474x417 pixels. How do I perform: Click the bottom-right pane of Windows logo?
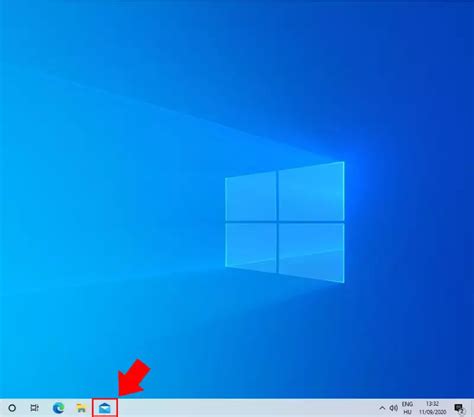click(x=311, y=252)
